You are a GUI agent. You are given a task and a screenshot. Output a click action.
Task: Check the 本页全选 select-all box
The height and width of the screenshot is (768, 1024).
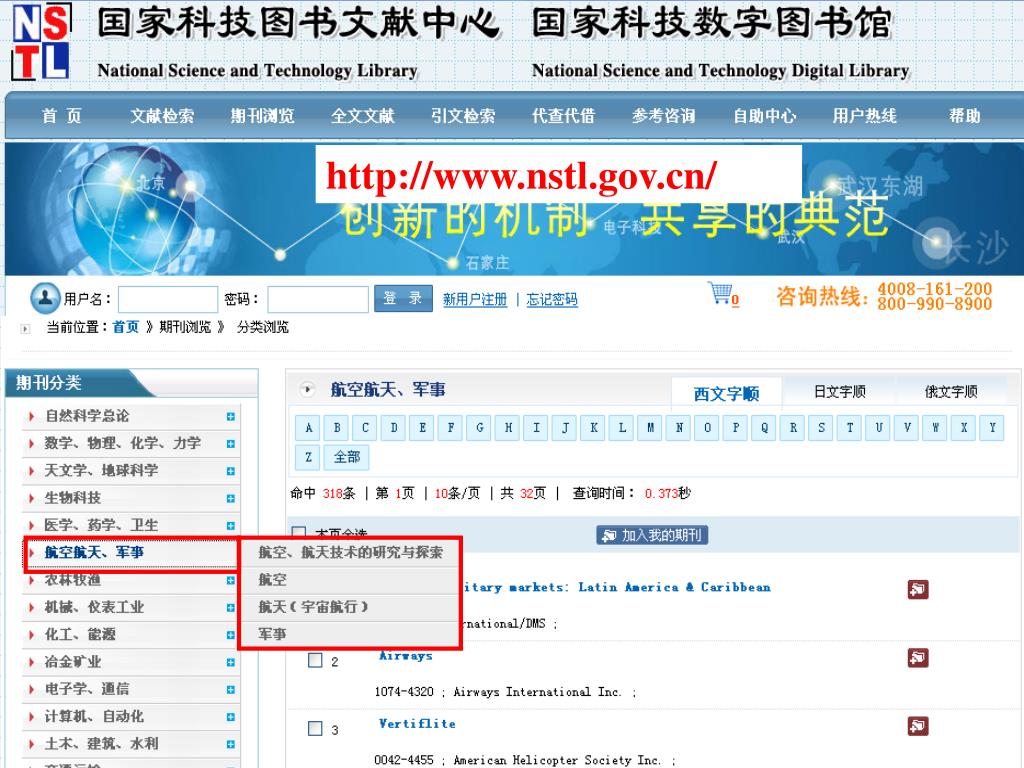coord(298,532)
